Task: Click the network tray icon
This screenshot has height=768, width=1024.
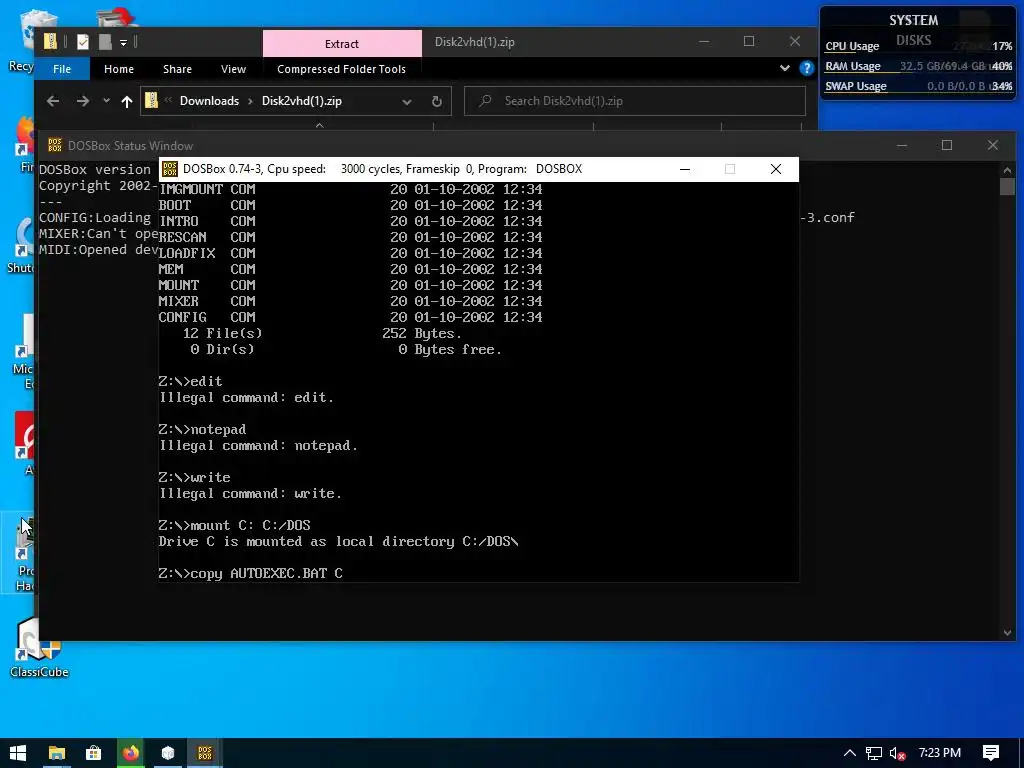Action: [x=874, y=754]
